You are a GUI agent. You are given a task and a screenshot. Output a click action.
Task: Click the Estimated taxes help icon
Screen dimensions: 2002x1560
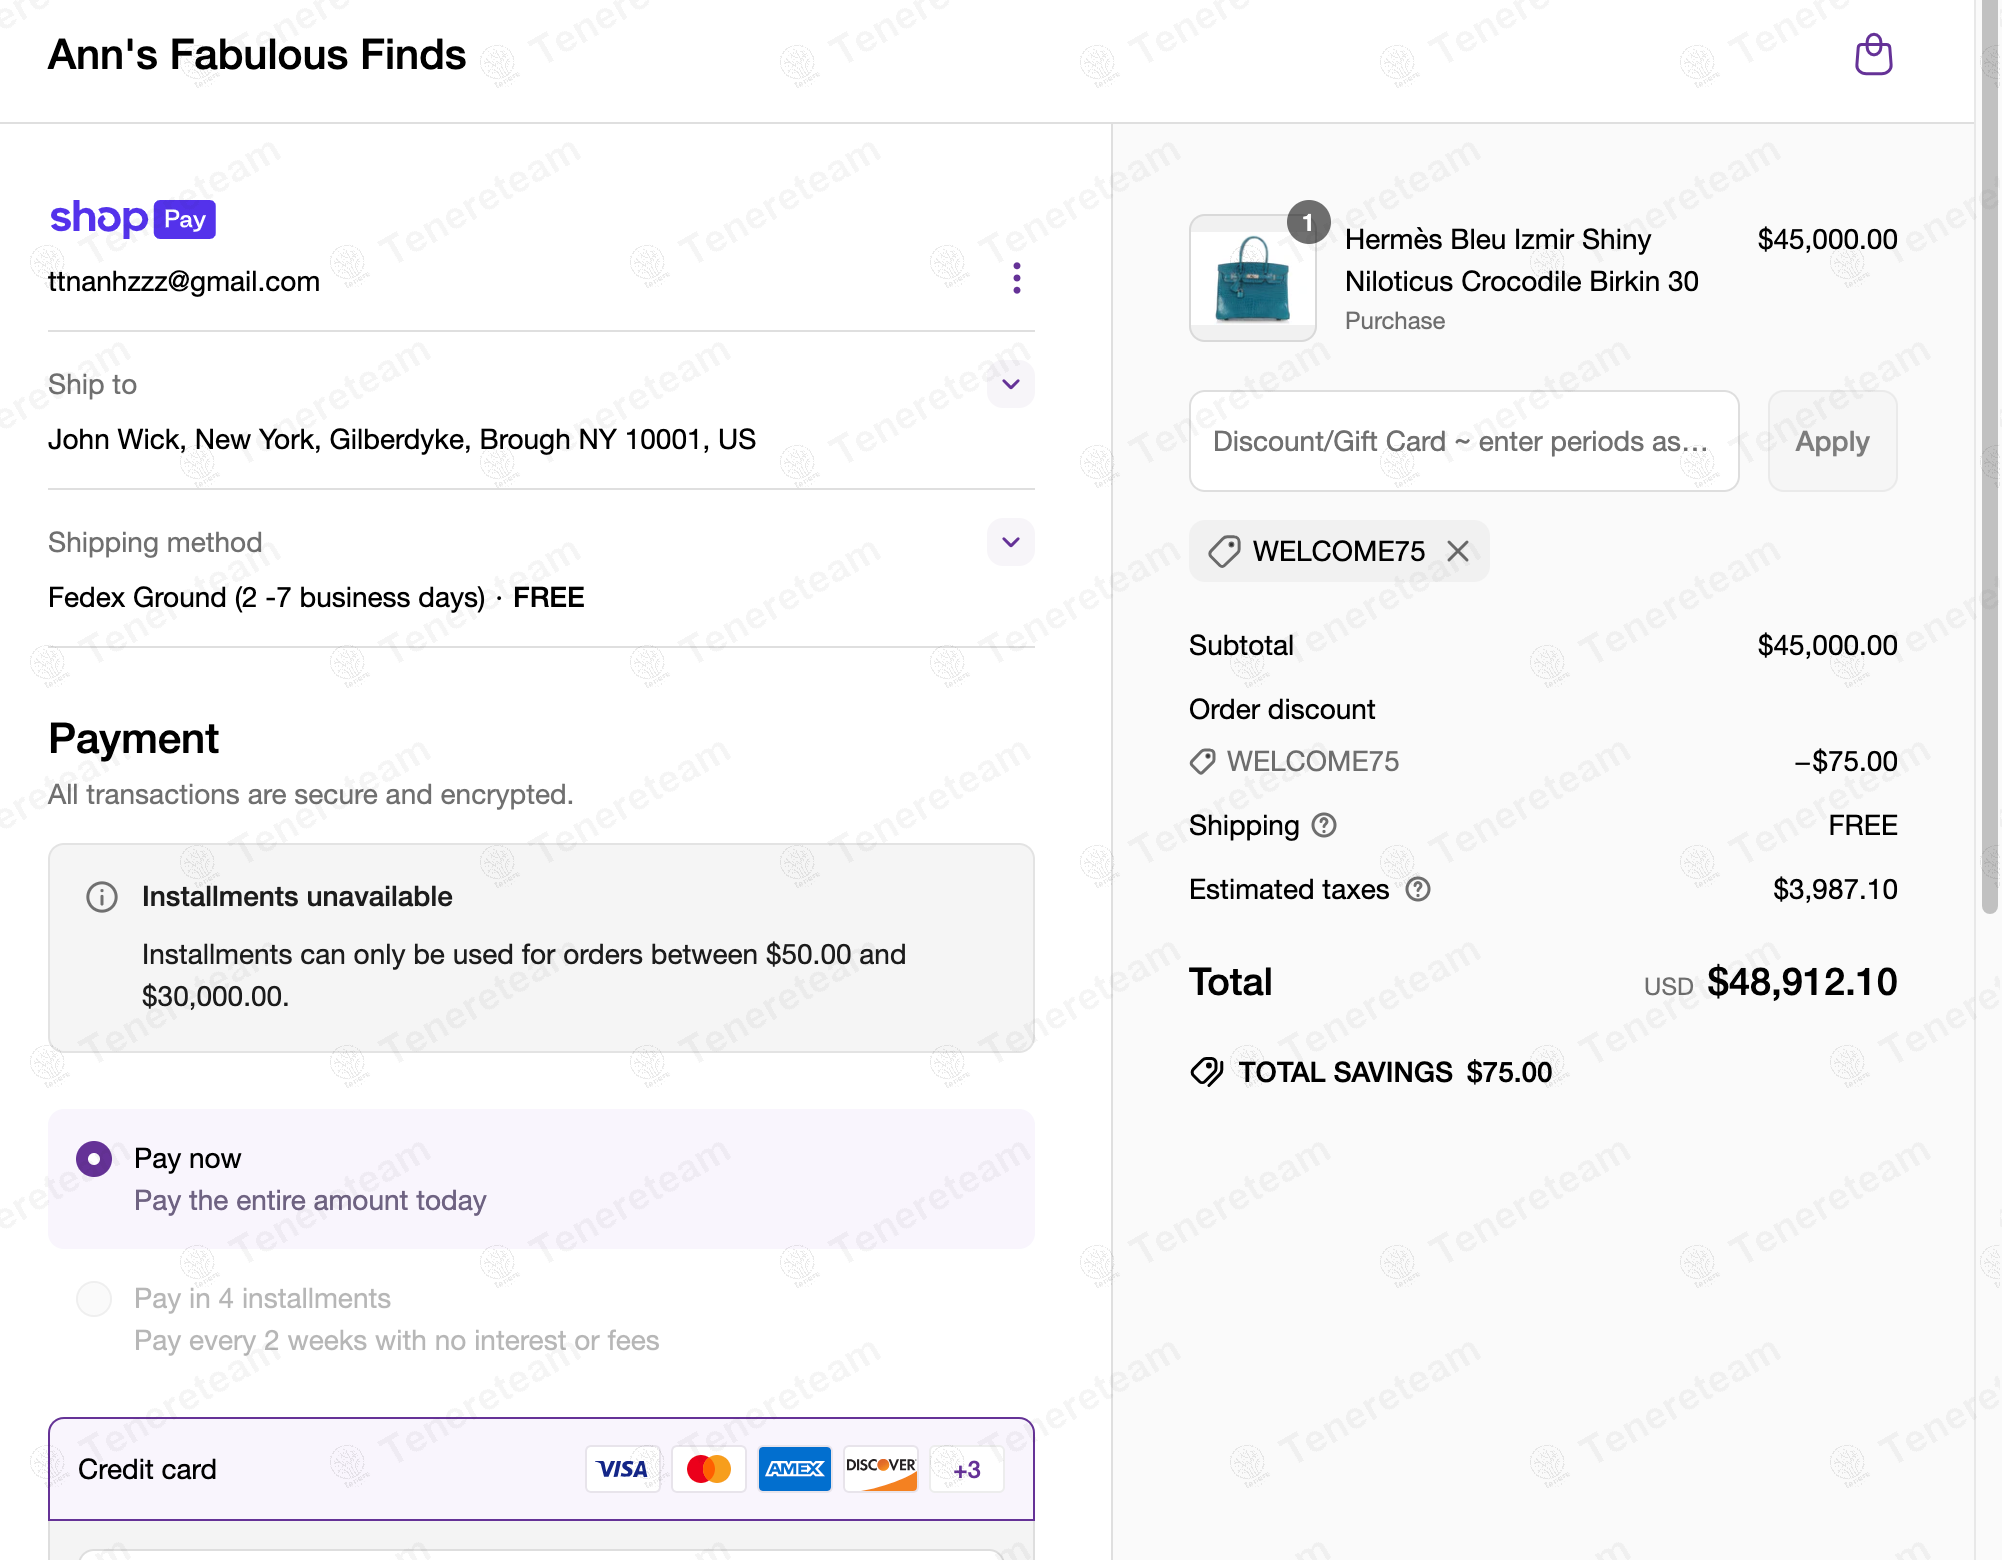click(x=1417, y=889)
